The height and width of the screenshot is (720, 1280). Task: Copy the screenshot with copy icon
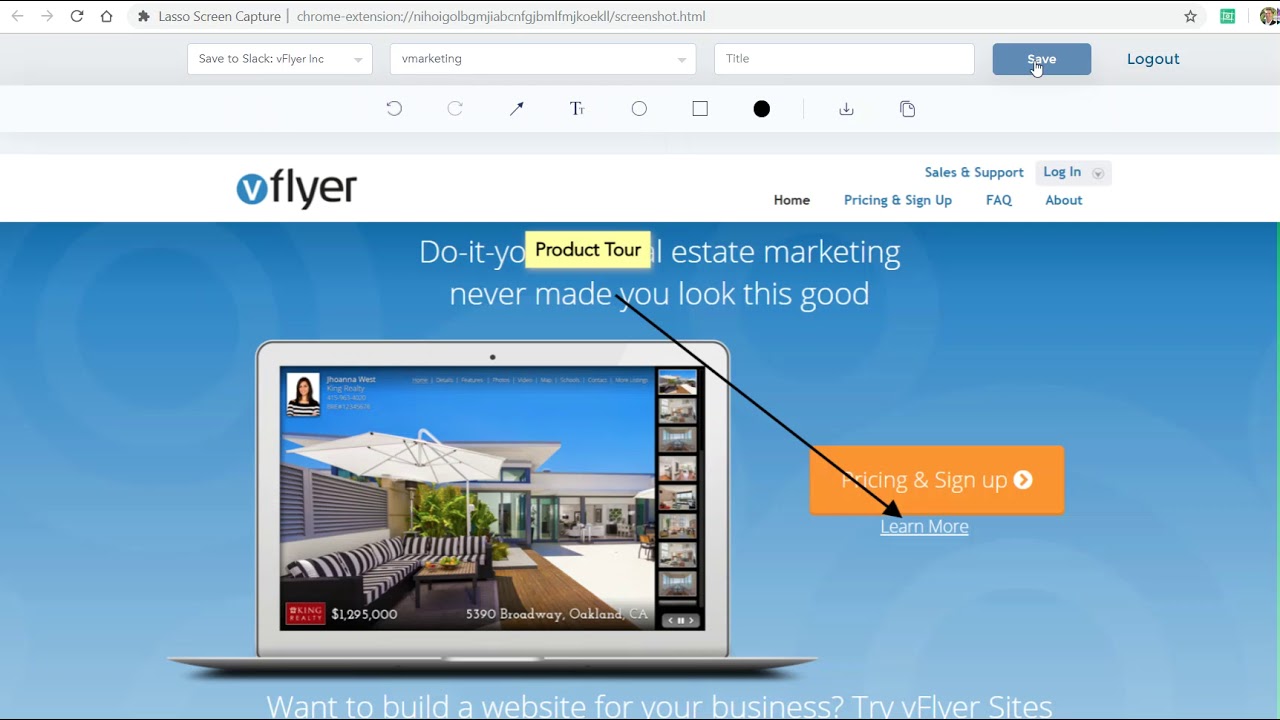[908, 109]
